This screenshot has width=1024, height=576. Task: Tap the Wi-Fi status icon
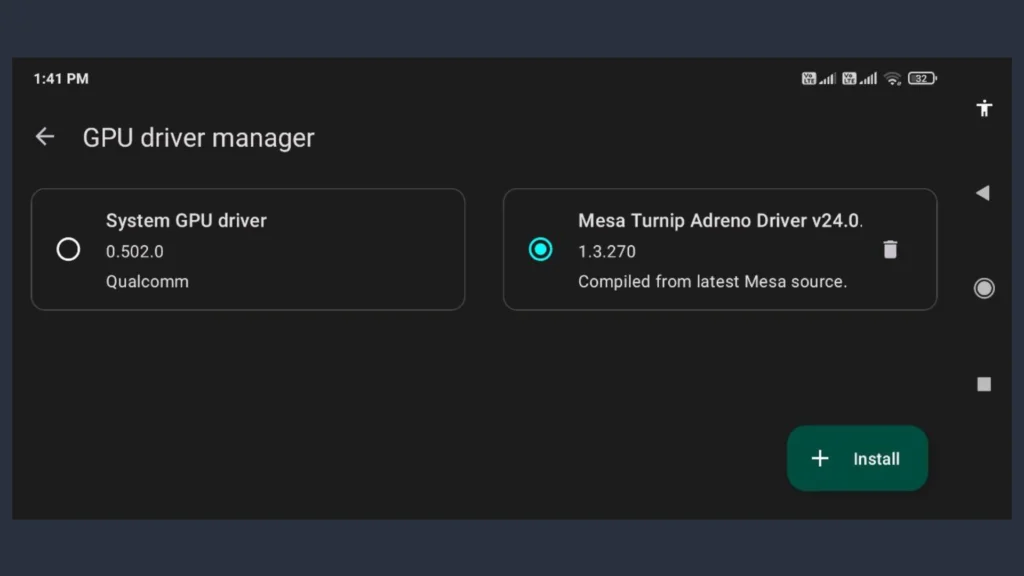point(893,79)
